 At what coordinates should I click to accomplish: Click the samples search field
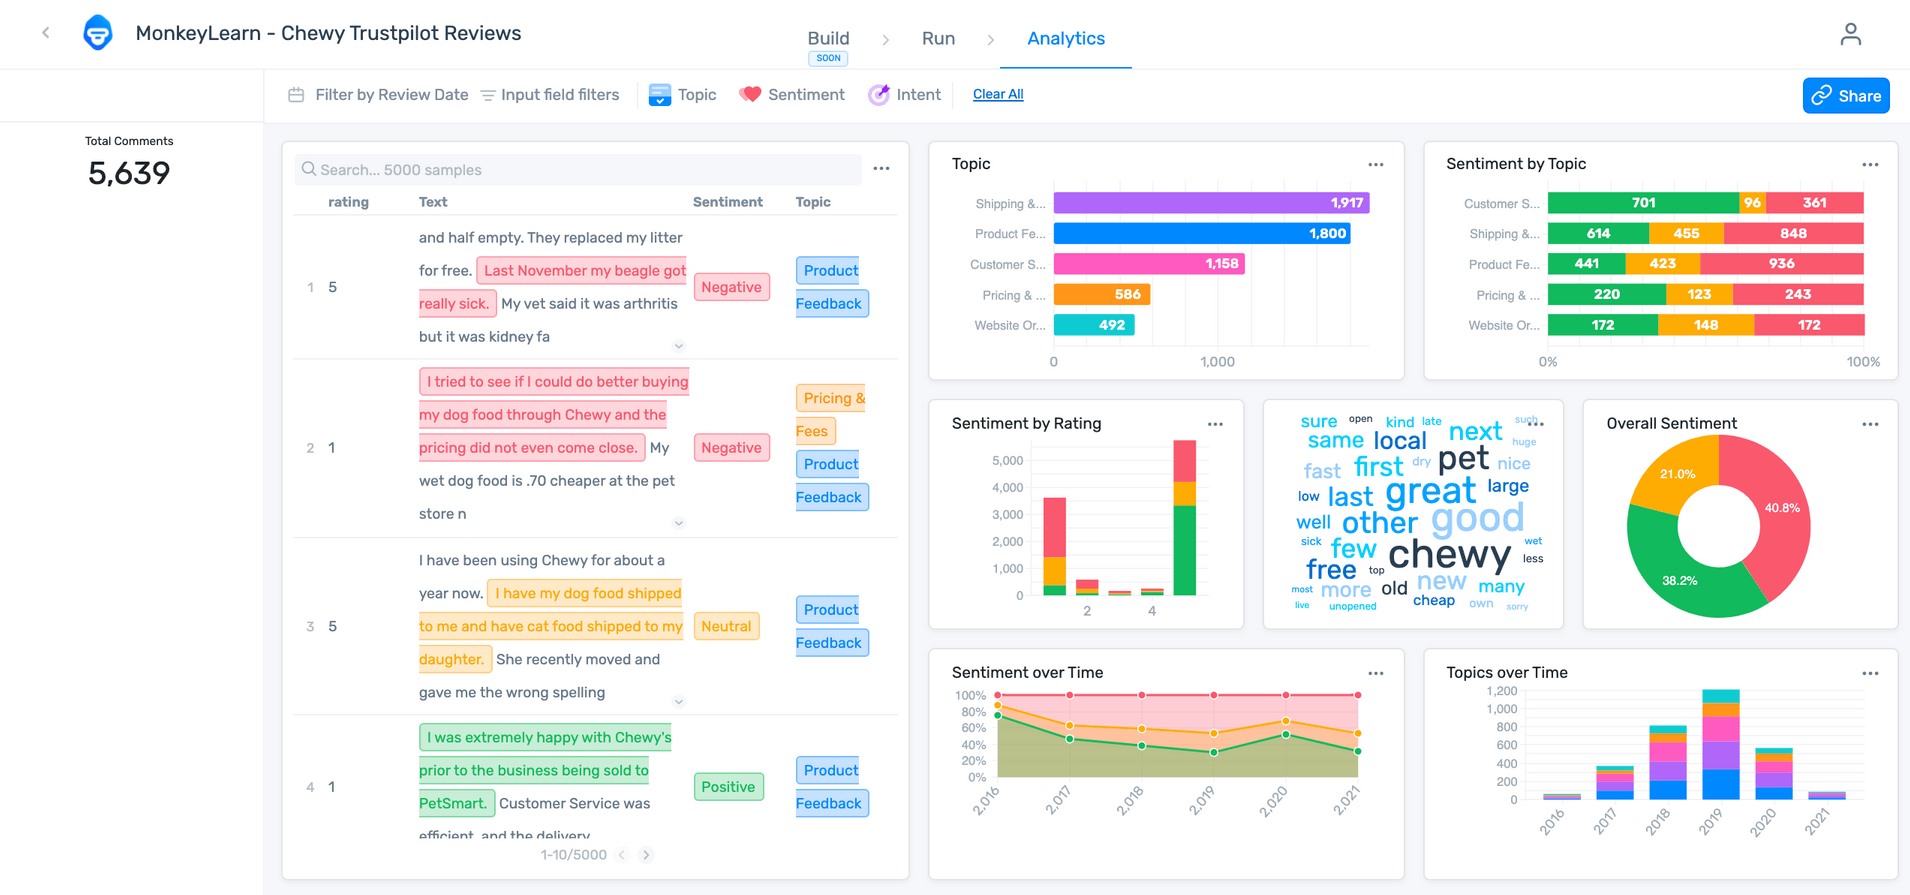click(x=578, y=170)
